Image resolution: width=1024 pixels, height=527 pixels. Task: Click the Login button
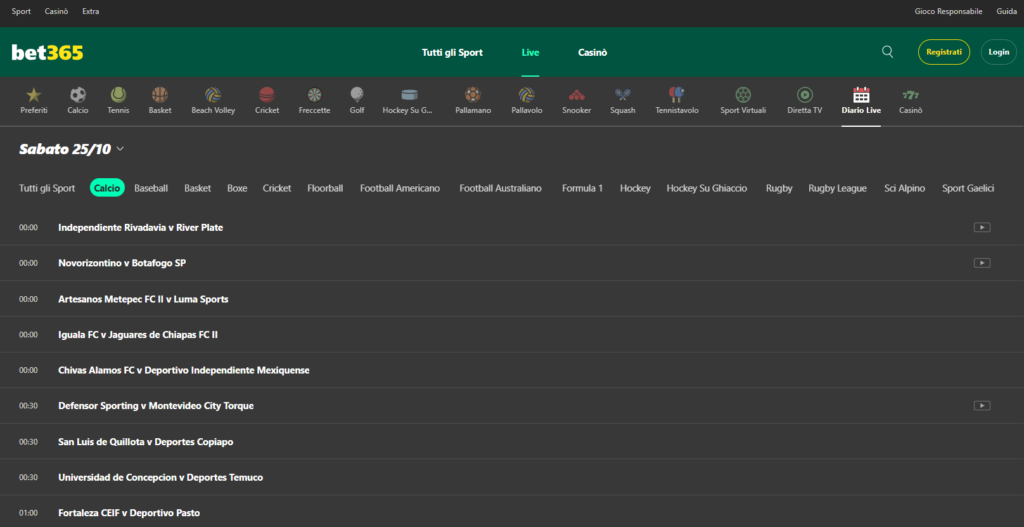tap(998, 52)
